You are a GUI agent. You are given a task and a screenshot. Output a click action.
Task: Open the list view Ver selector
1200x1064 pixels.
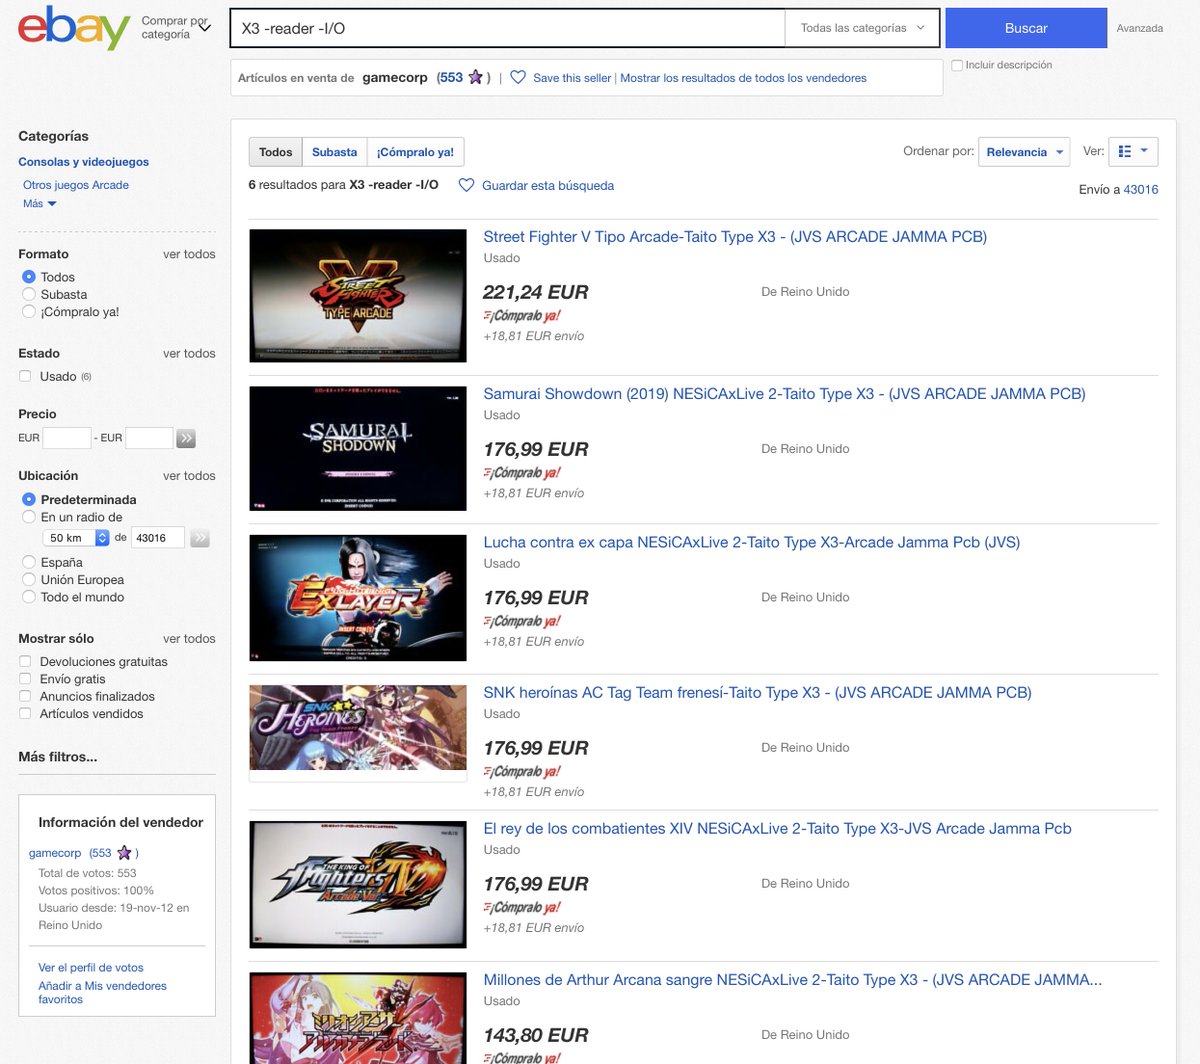pos(1133,152)
